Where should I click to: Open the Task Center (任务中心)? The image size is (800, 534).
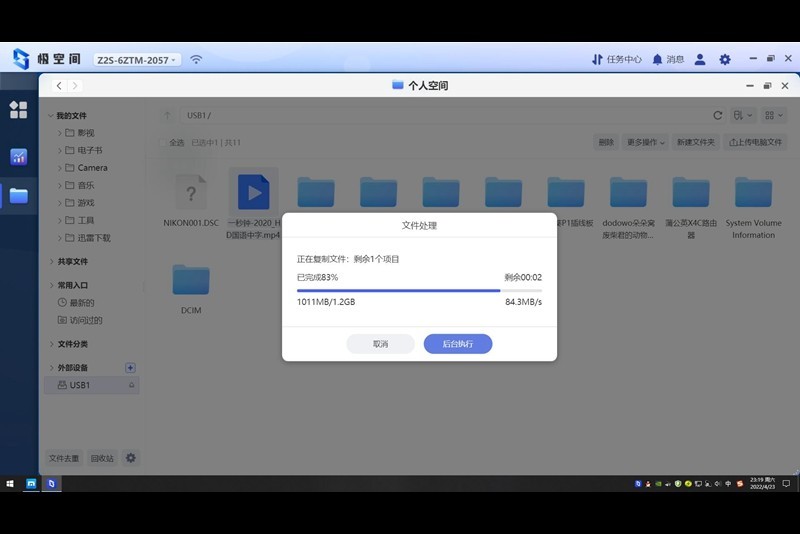pos(616,60)
